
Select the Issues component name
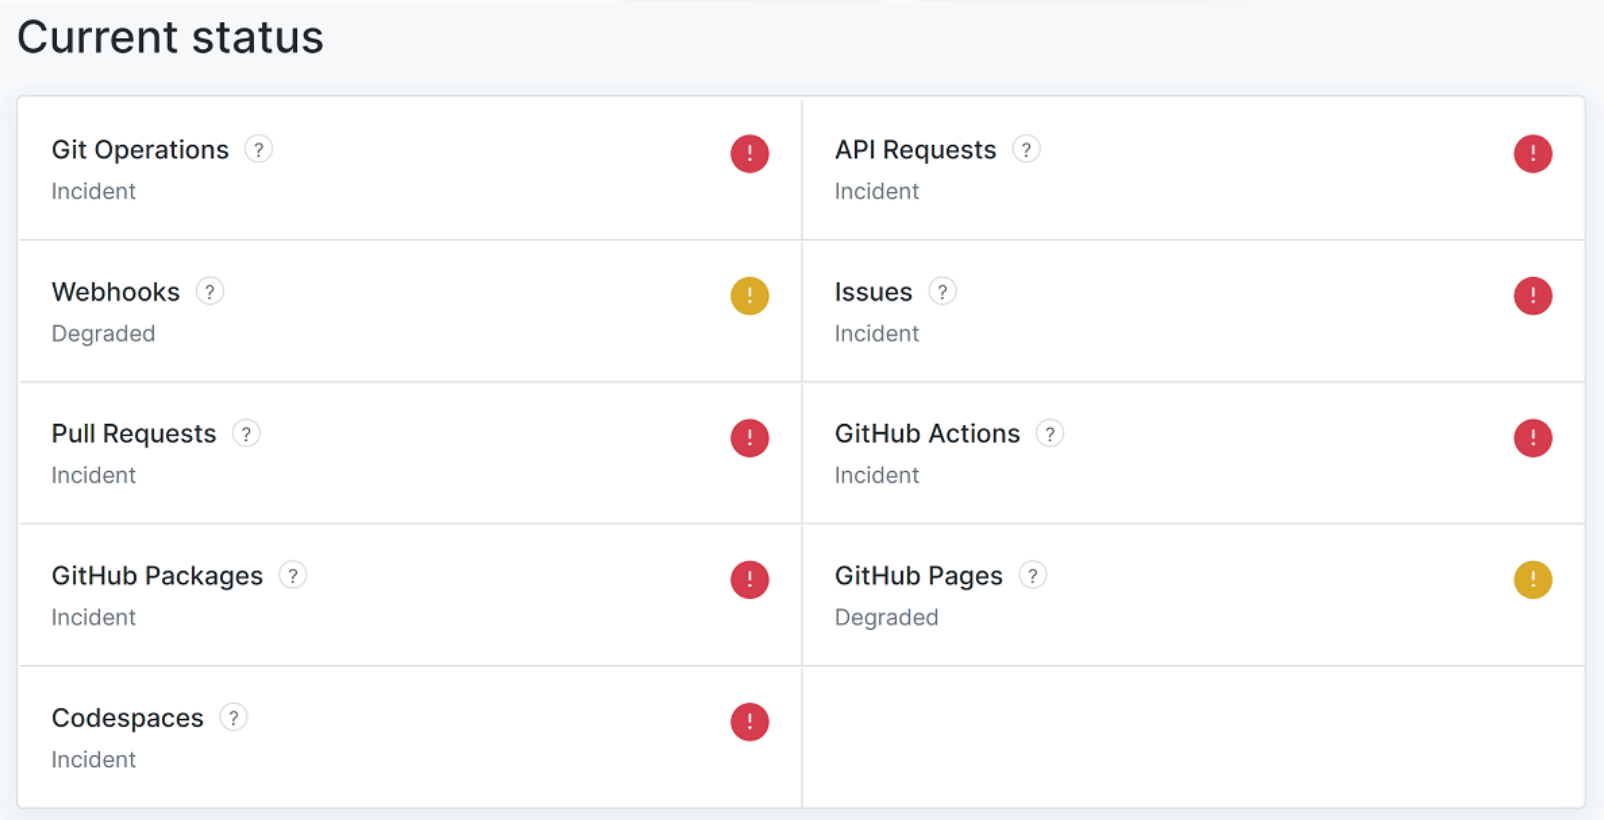tap(873, 292)
